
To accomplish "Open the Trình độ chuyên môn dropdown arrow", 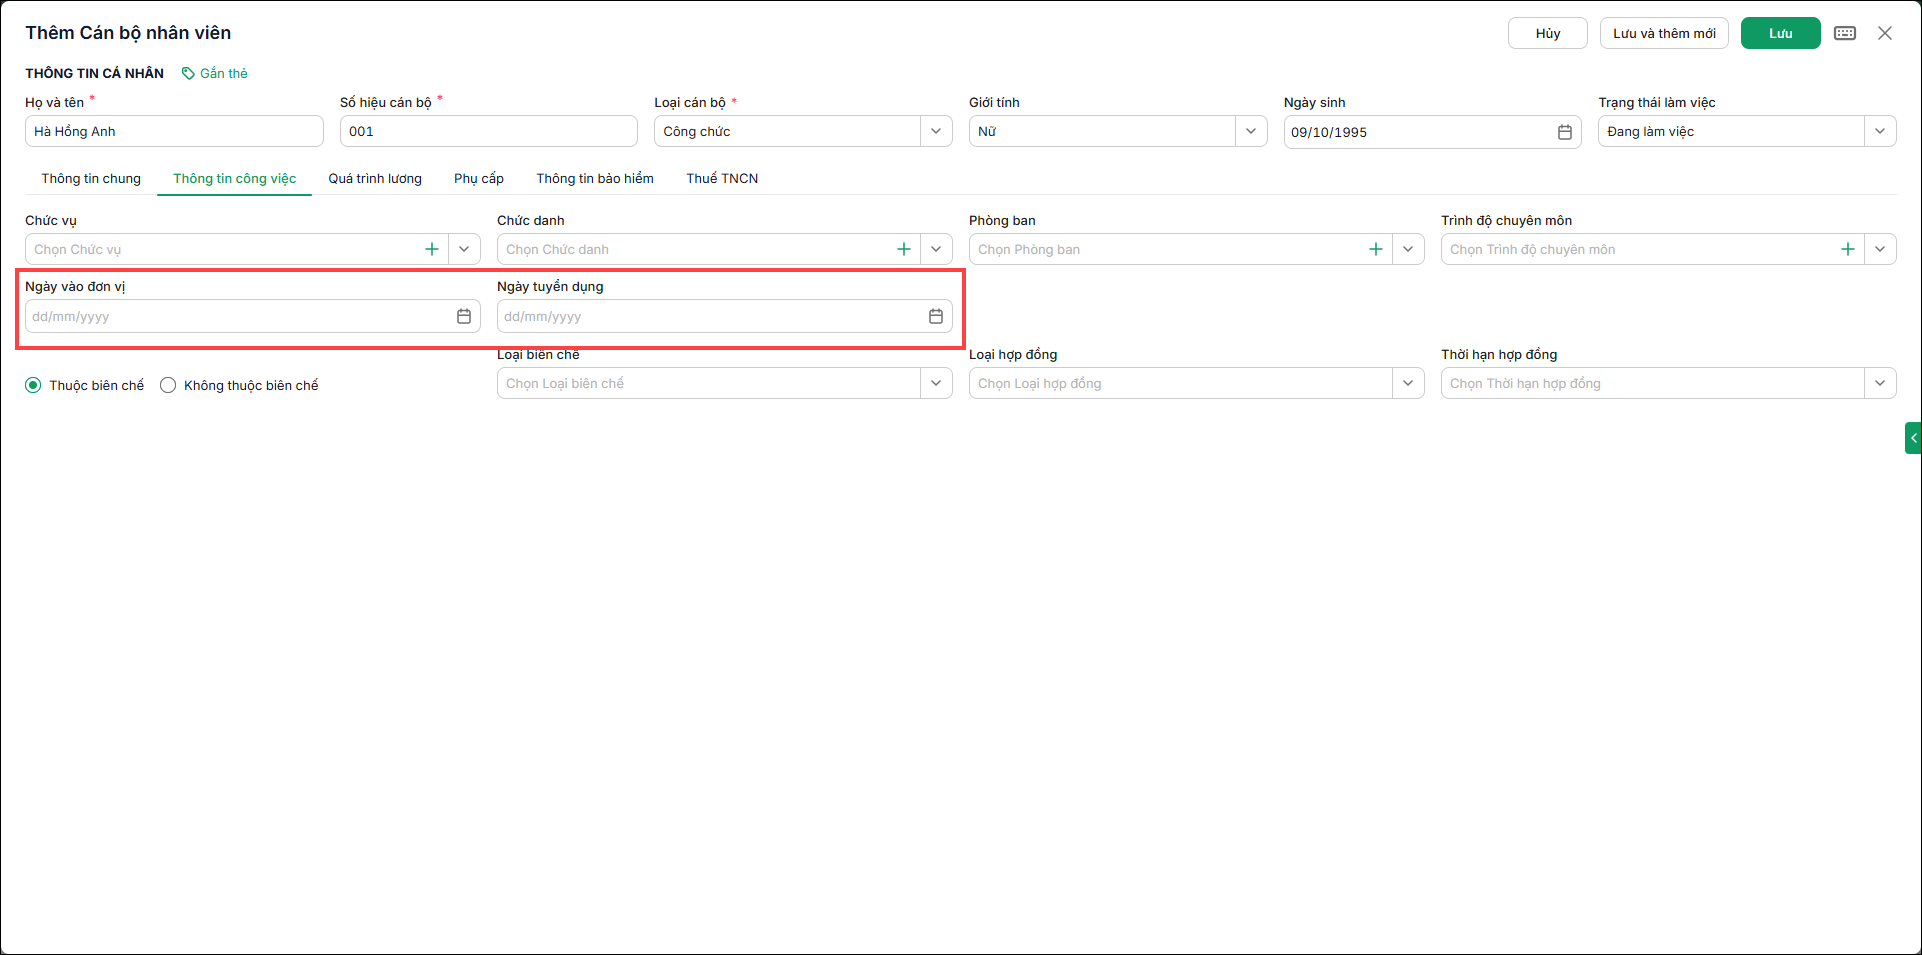I will pyautogui.click(x=1880, y=249).
